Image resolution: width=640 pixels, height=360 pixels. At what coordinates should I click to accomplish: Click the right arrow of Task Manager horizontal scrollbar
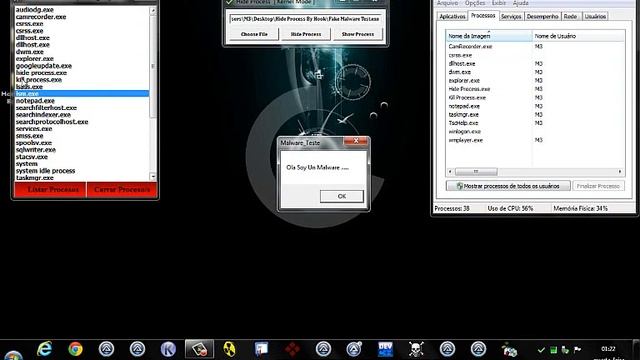pos(620,172)
